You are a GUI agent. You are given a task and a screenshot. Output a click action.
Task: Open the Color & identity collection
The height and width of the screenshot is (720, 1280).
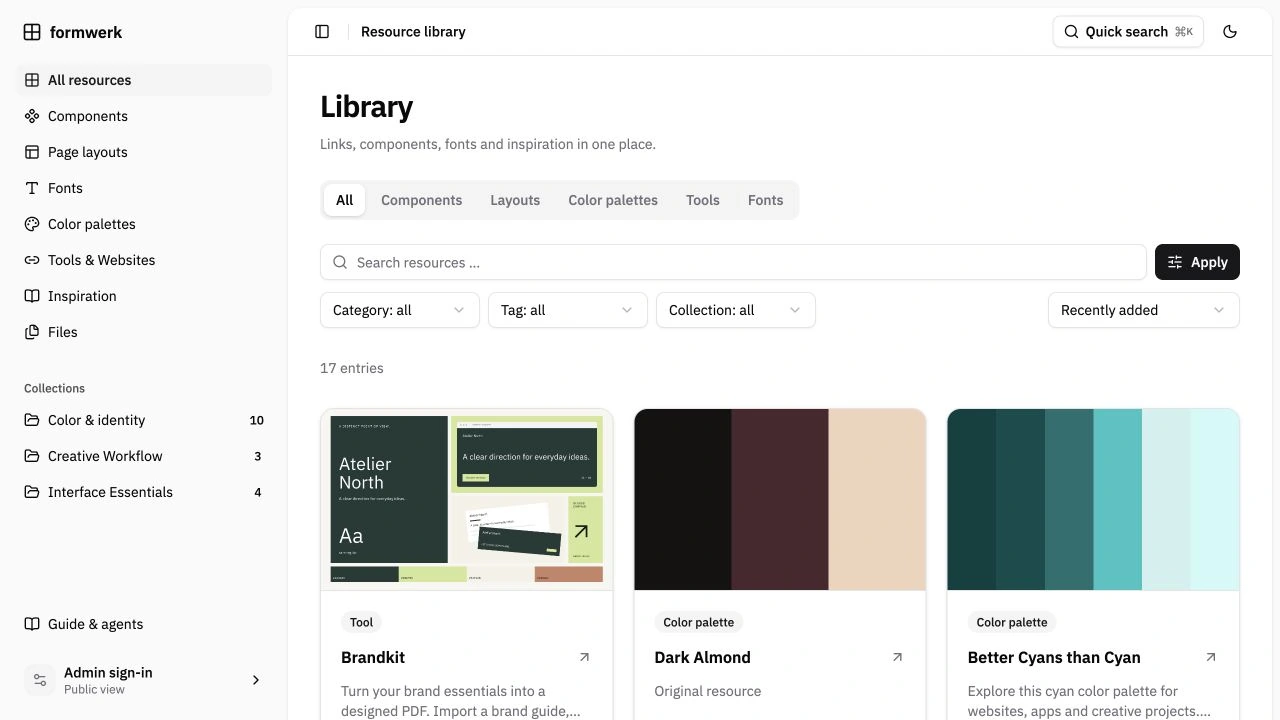144,420
